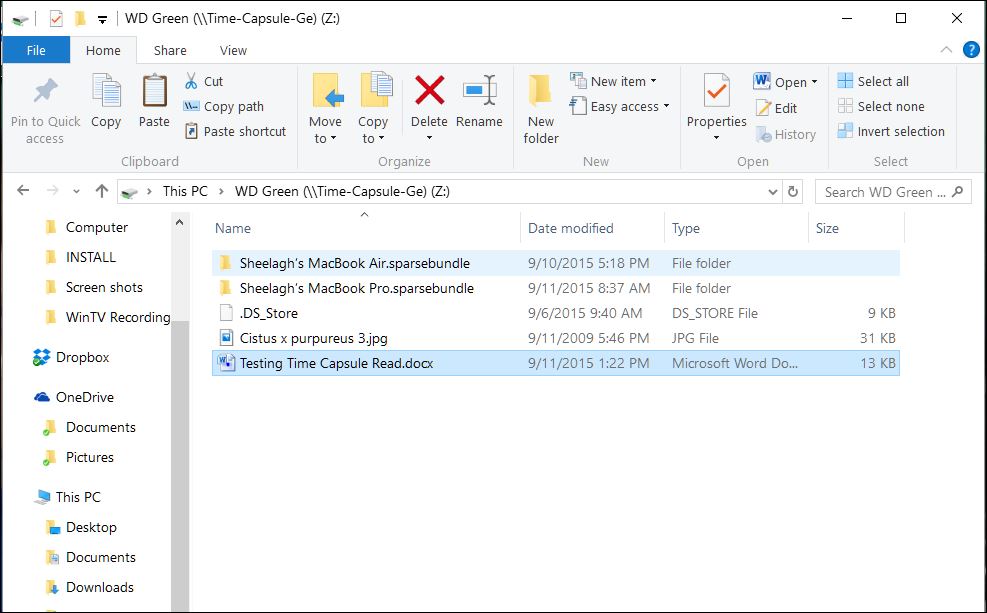Click the red Delete X icon
The width and height of the screenshot is (987, 613).
(x=429, y=91)
